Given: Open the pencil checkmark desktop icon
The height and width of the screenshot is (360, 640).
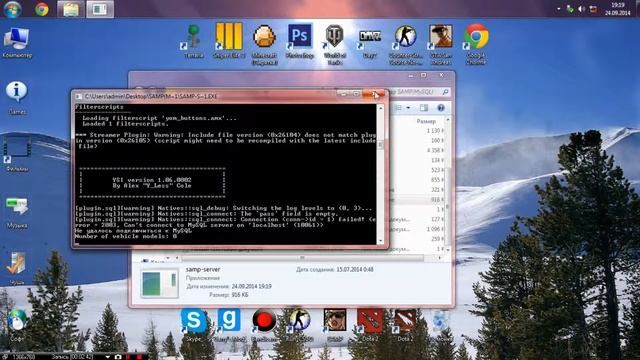Looking at the screenshot, I should (x=17, y=268).
